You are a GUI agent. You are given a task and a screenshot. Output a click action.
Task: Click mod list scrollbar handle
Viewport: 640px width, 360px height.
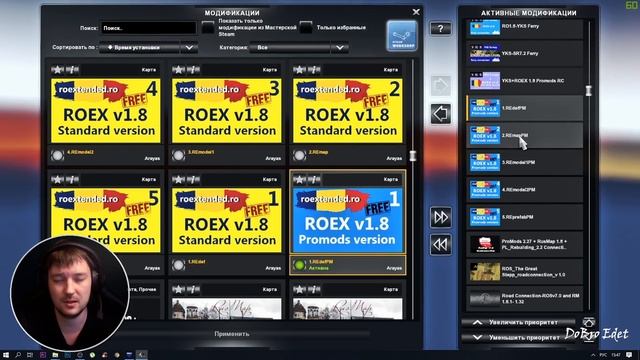pyautogui.click(x=413, y=156)
